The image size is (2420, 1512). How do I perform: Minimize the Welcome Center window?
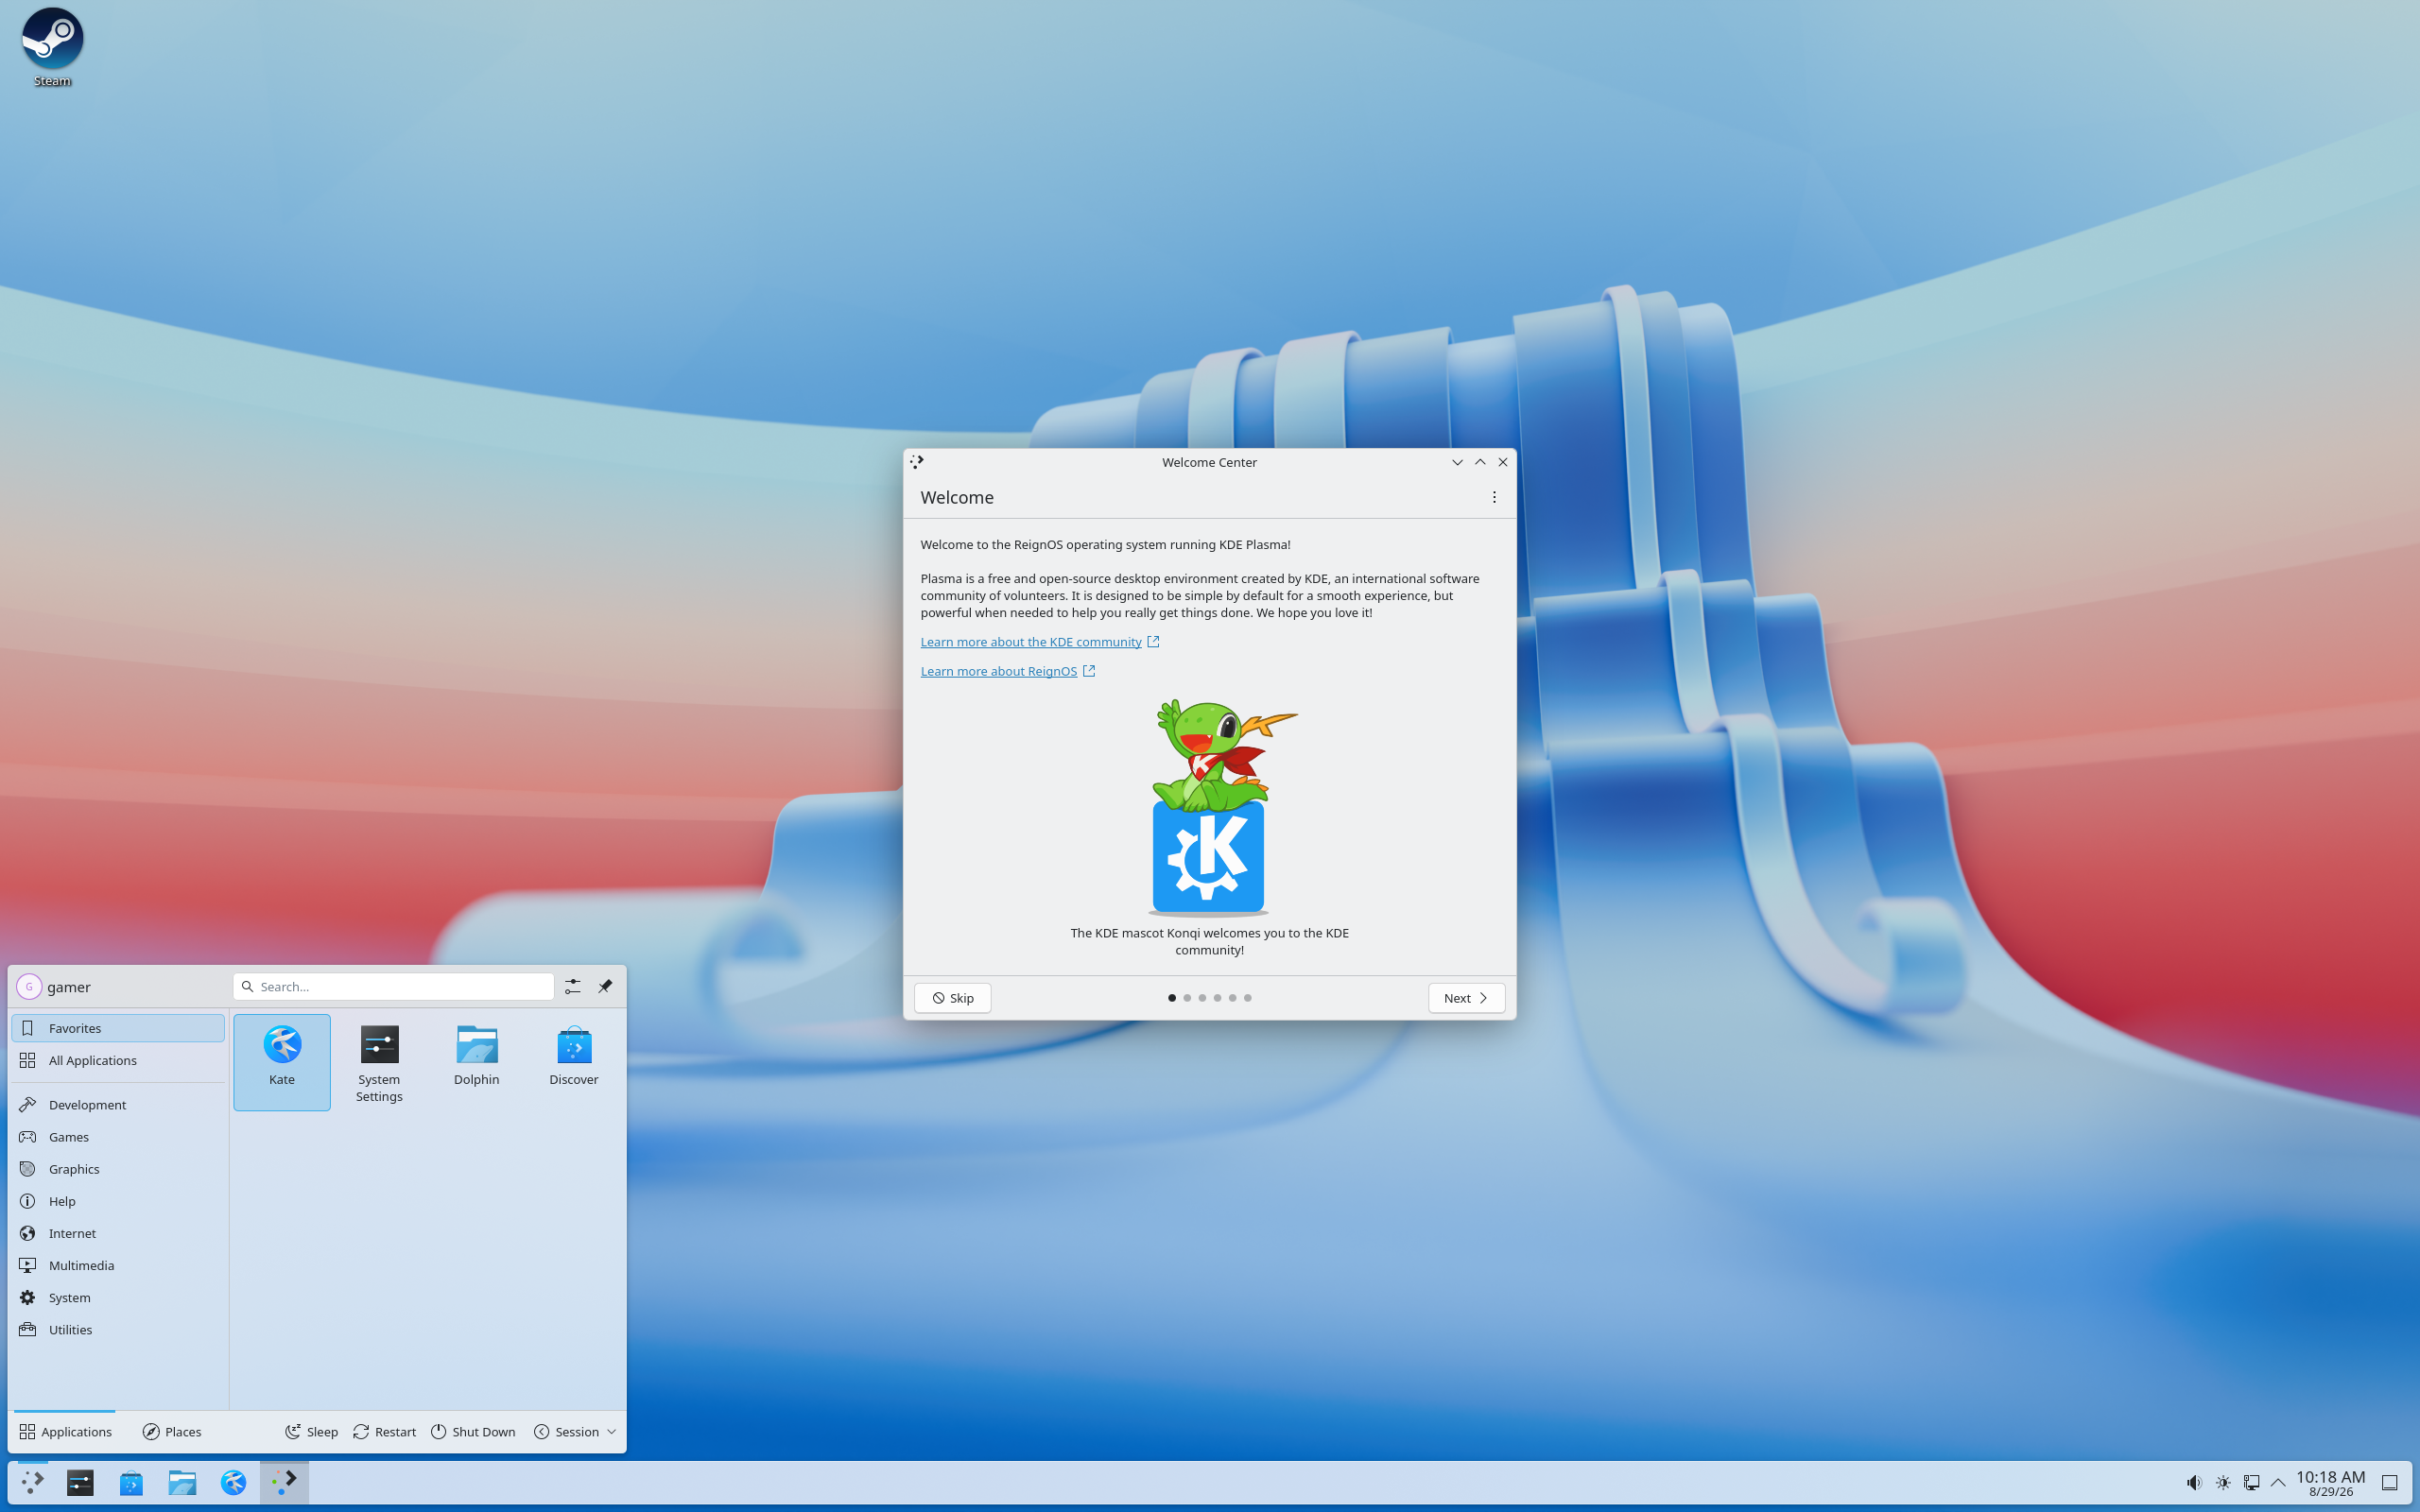[x=1457, y=462]
